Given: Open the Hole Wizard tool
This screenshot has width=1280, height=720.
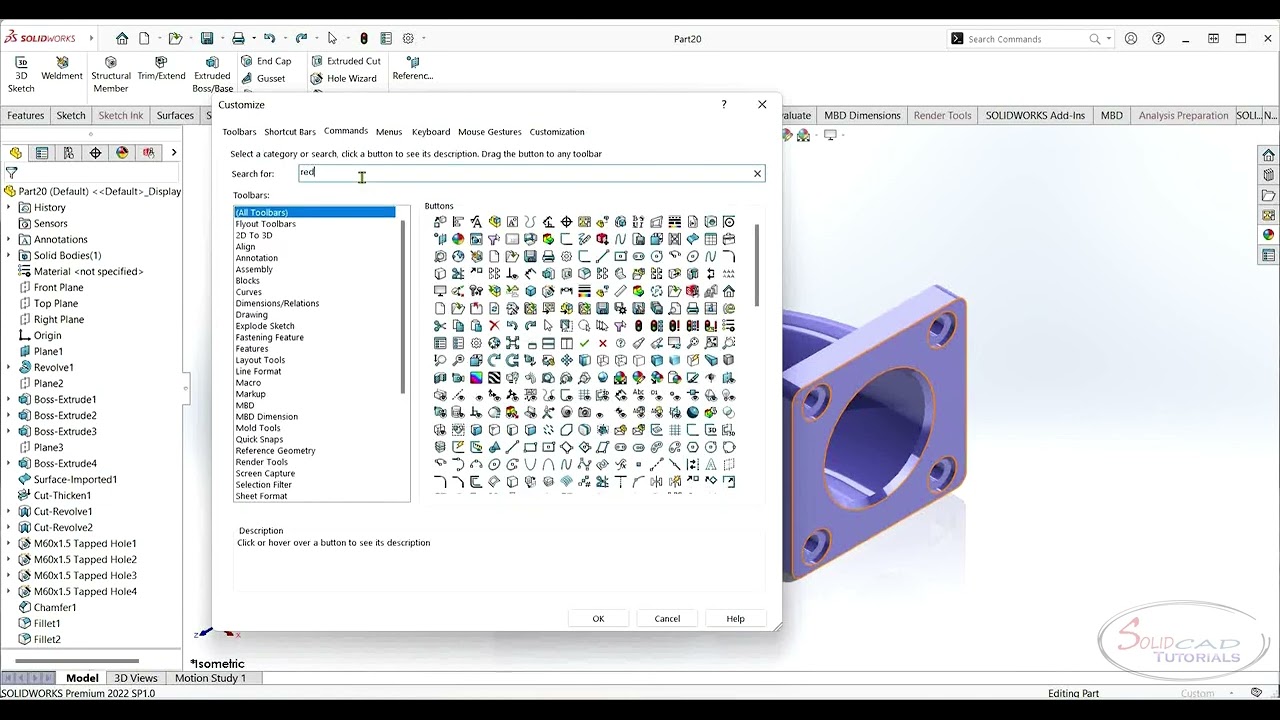Looking at the screenshot, I should pyautogui.click(x=343, y=78).
